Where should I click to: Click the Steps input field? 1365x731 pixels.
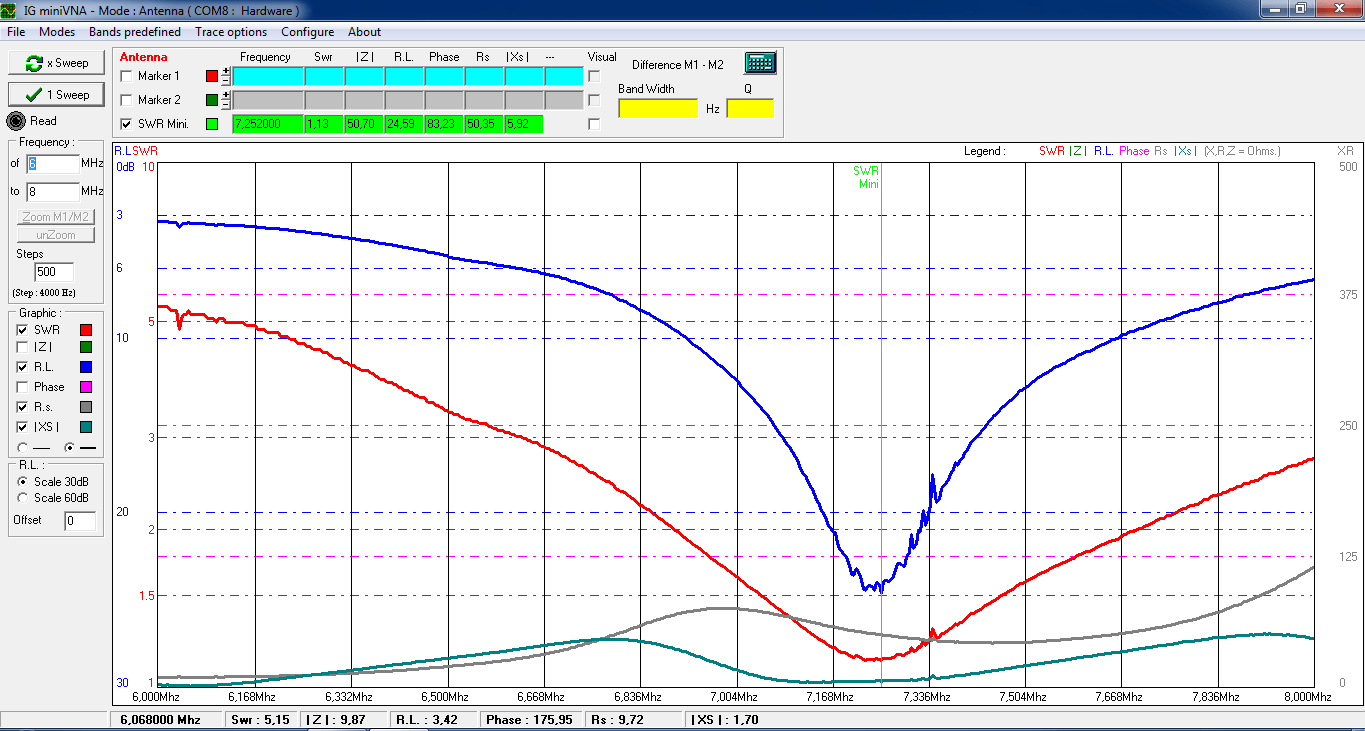point(54,272)
